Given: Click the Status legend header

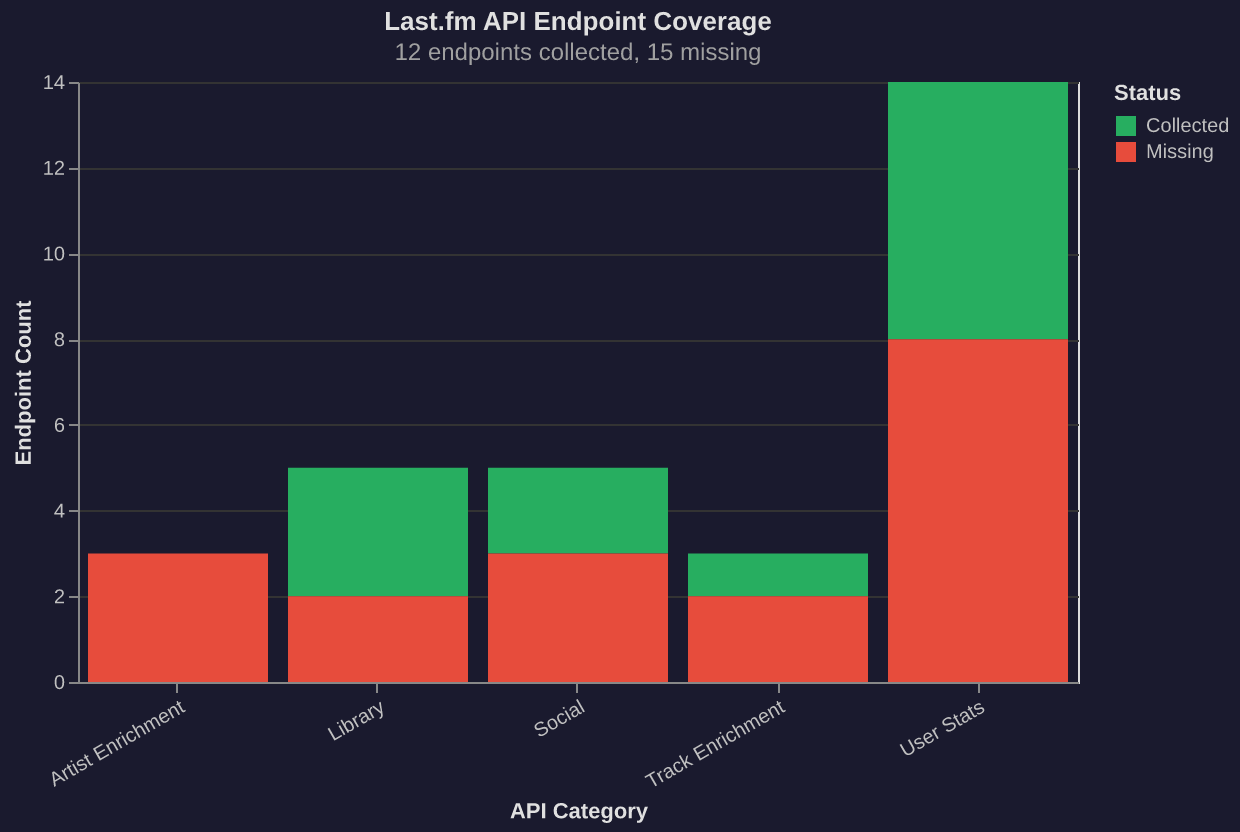Looking at the screenshot, I should point(1146,92).
